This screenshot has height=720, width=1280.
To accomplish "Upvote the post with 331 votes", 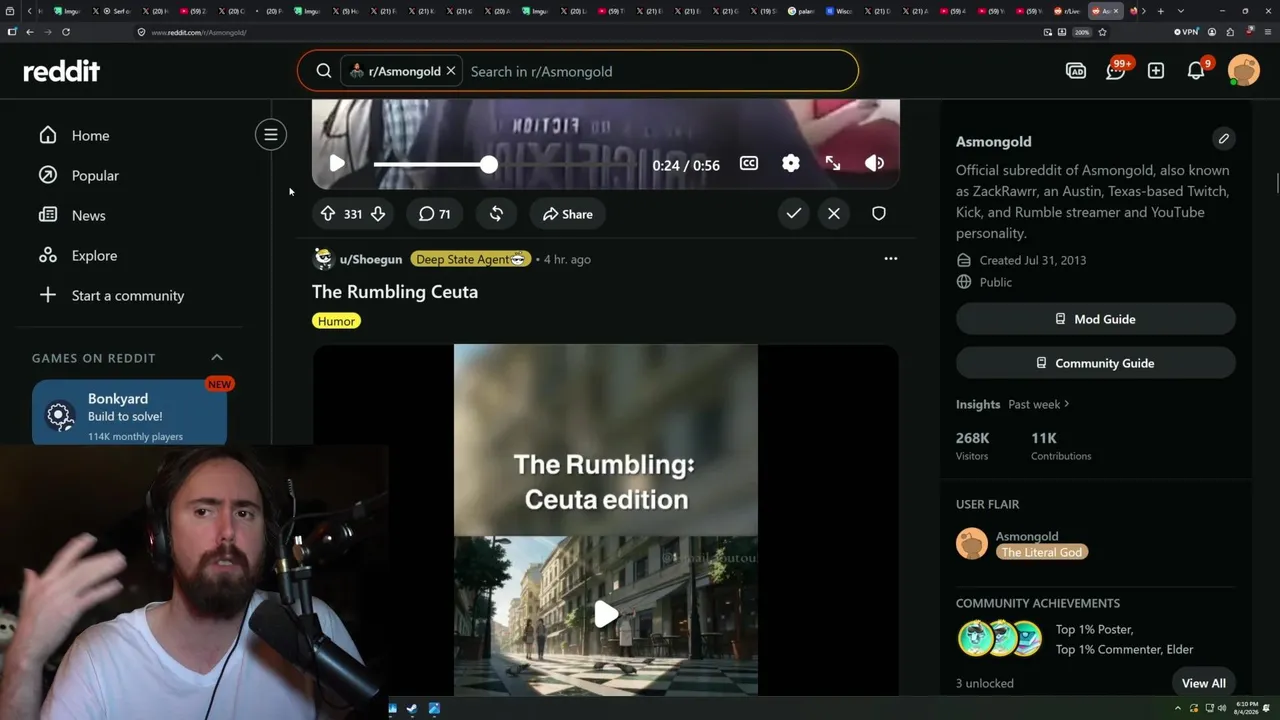I will point(328,213).
